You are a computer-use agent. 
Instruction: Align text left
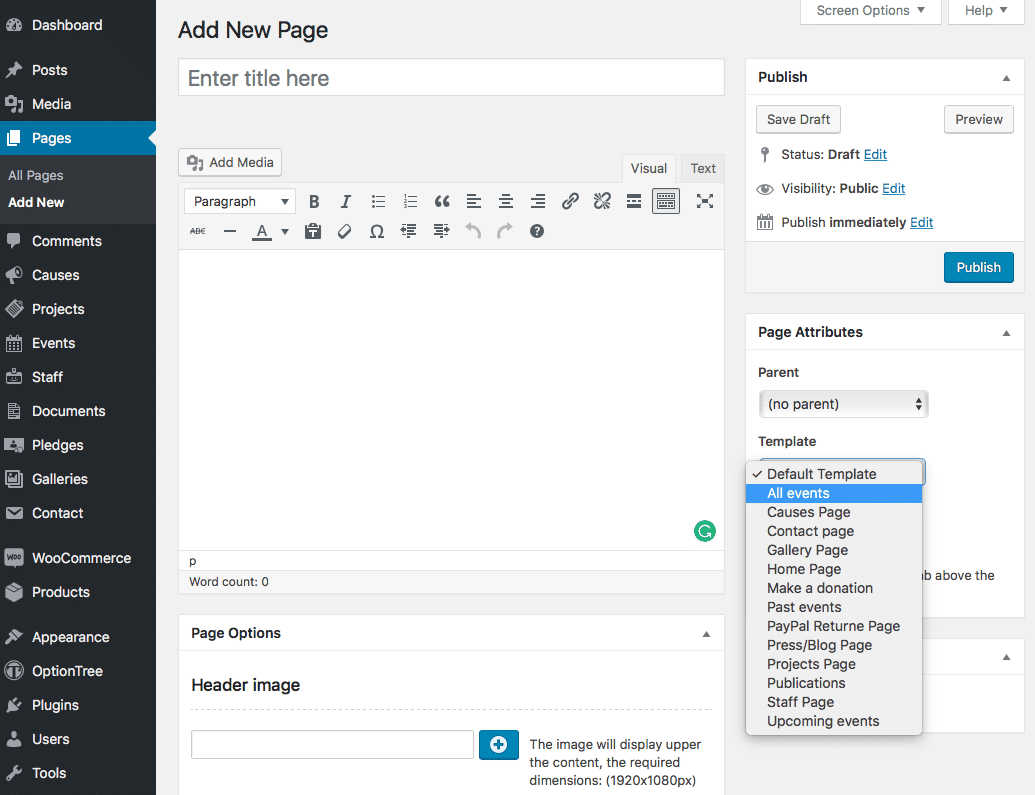pos(473,201)
